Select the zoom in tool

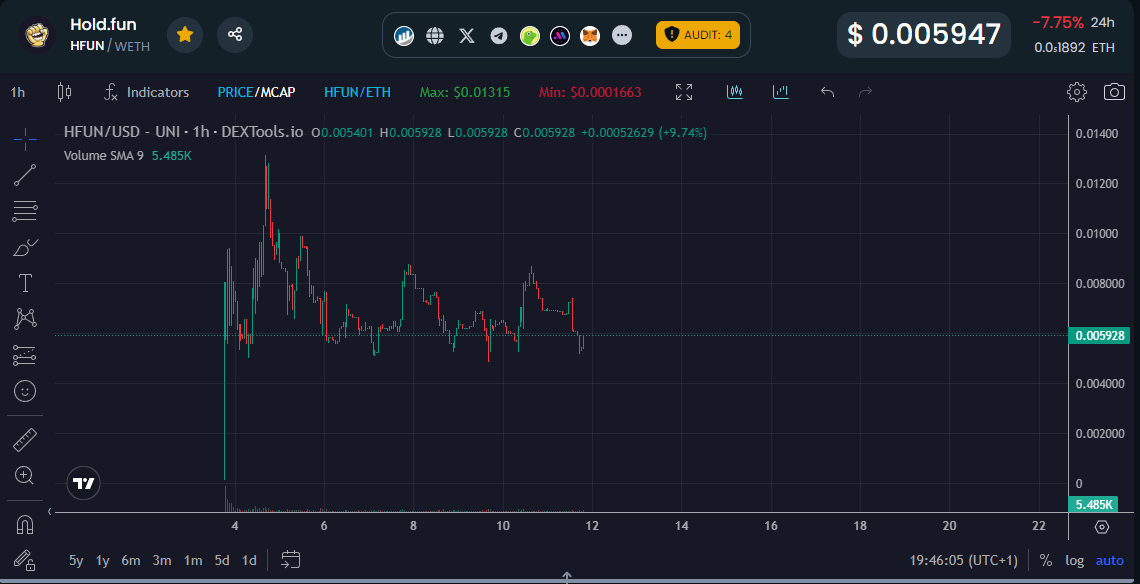pyautogui.click(x=25, y=476)
